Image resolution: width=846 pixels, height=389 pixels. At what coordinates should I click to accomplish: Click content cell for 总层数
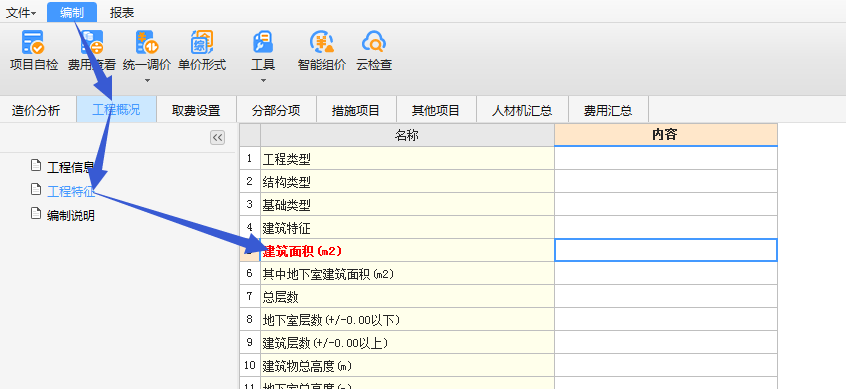pyautogui.click(x=666, y=297)
